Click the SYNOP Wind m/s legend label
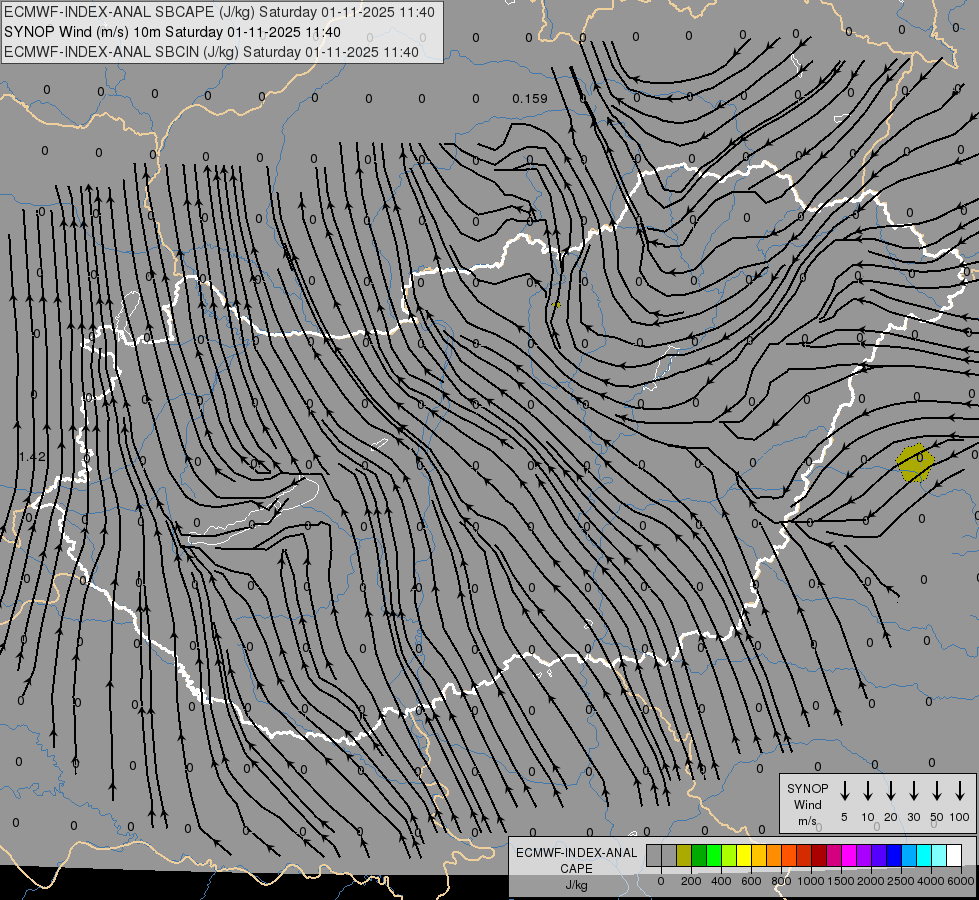The width and height of the screenshot is (979, 900). click(x=808, y=804)
